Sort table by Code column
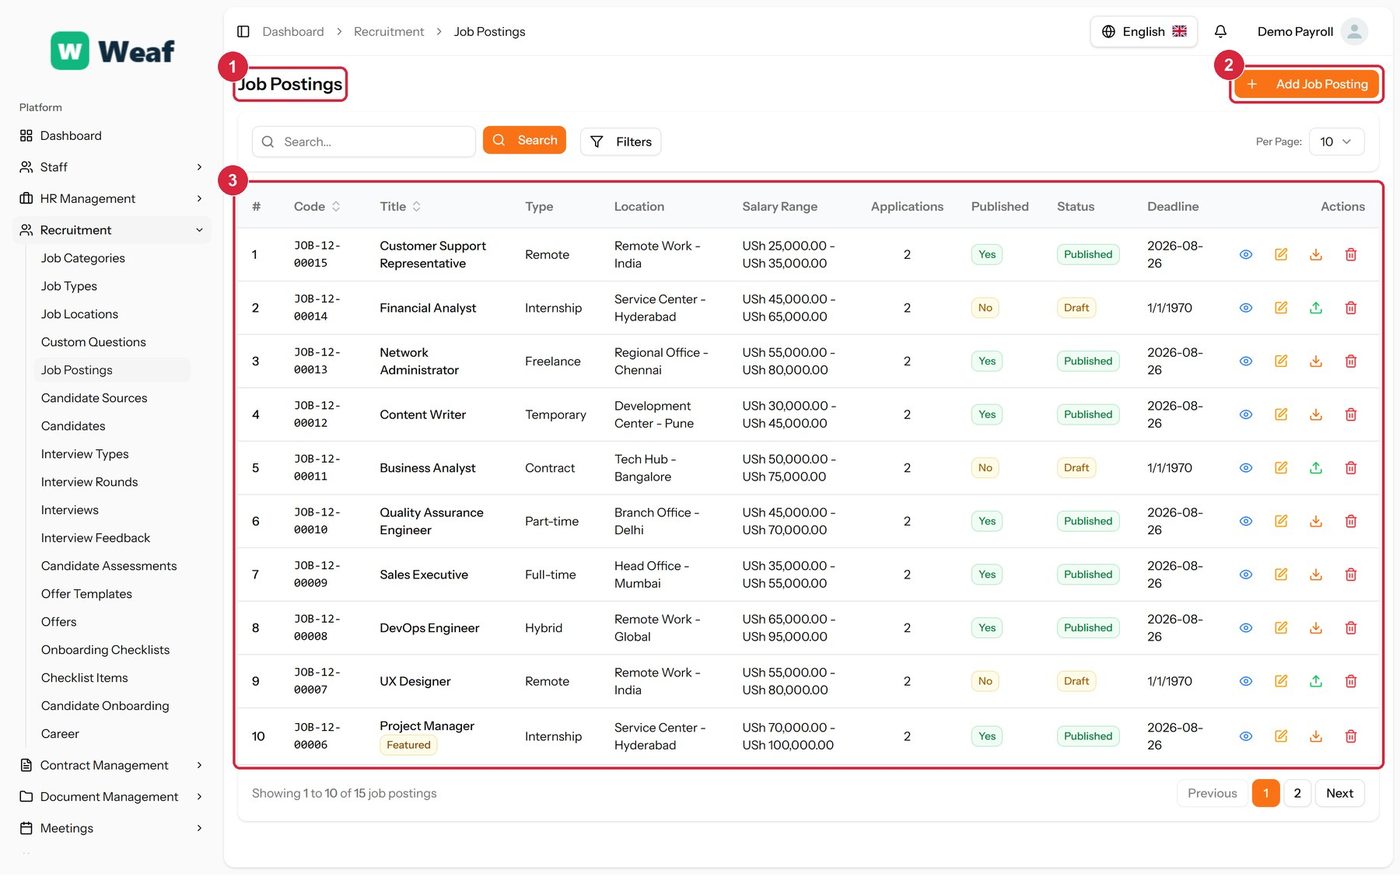 click(317, 207)
